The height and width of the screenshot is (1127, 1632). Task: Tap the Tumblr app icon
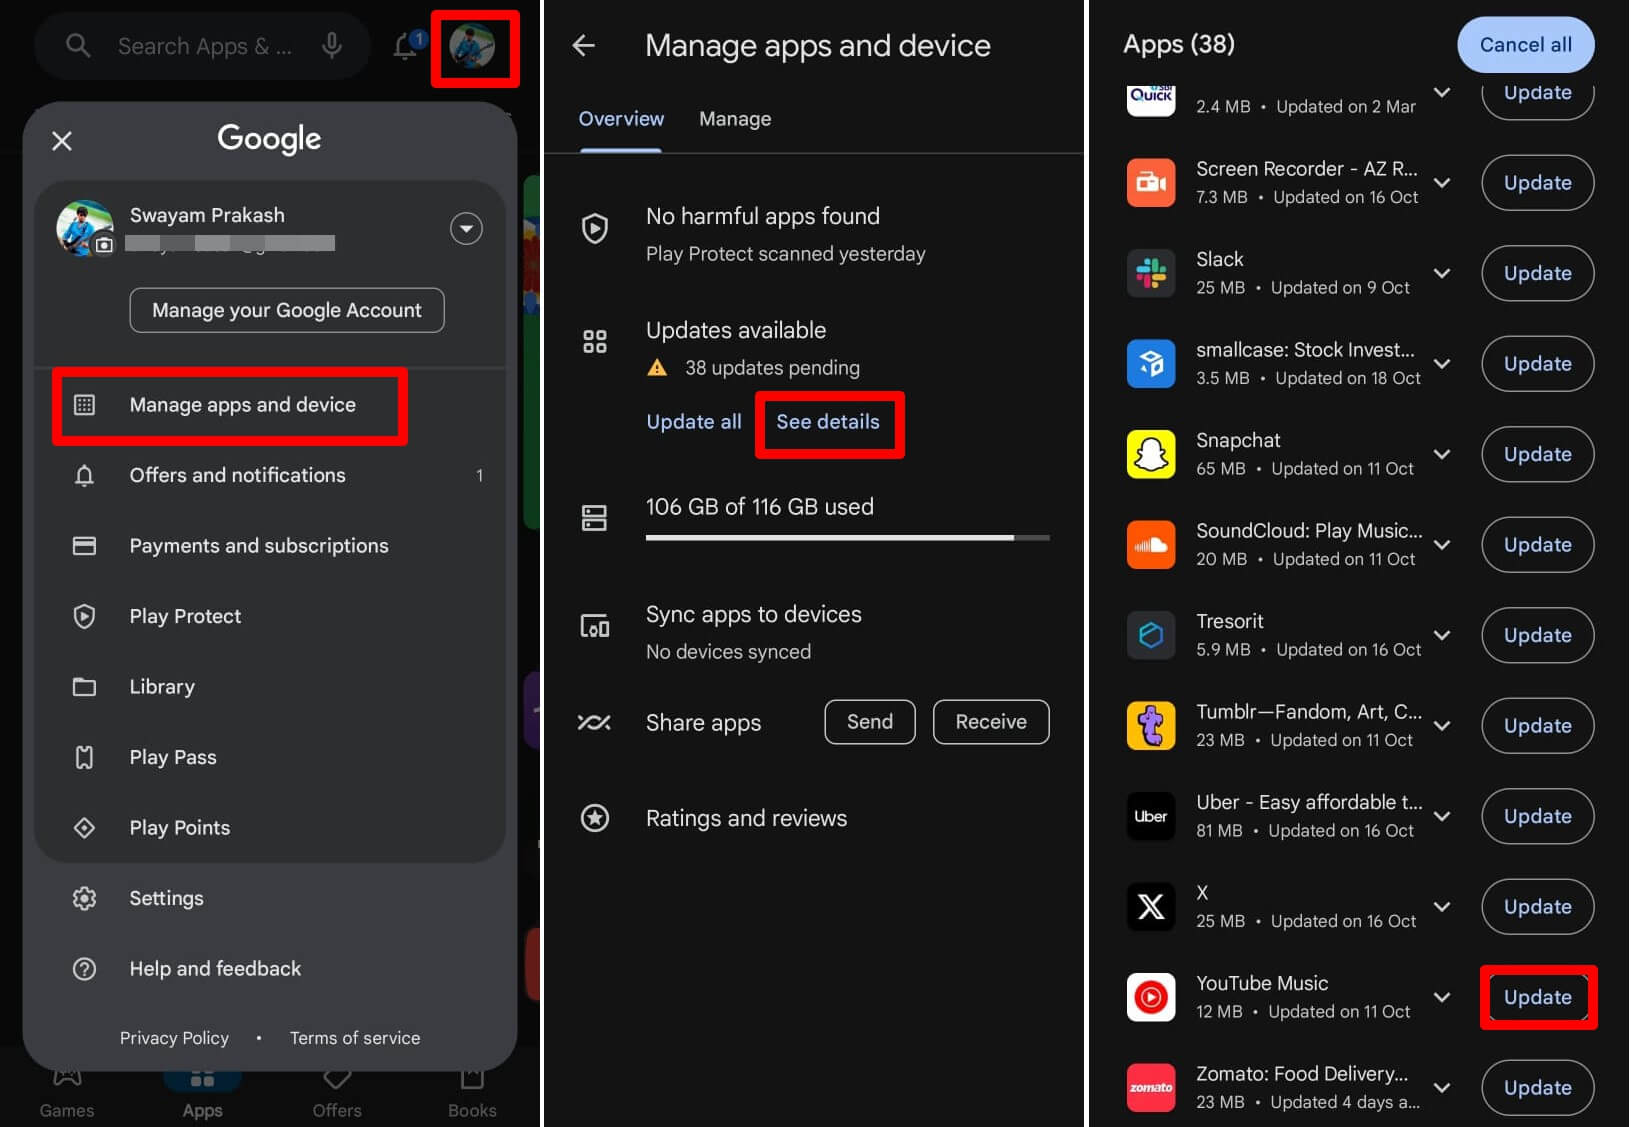[x=1151, y=726]
